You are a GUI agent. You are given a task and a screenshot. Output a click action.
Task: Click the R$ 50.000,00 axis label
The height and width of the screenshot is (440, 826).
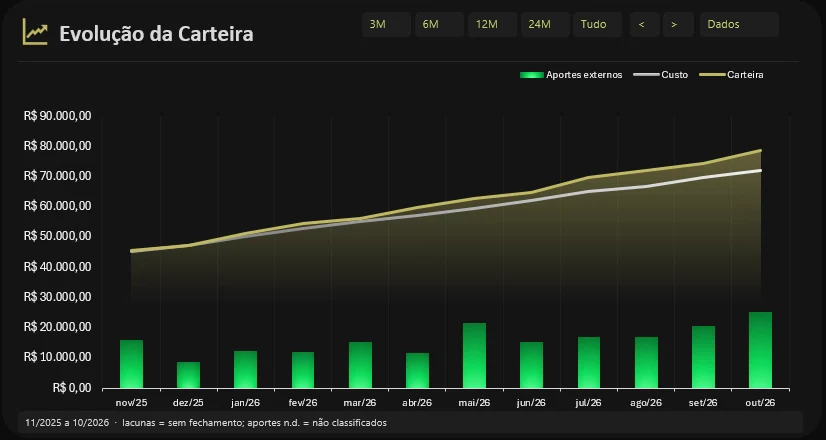(x=57, y=236)
